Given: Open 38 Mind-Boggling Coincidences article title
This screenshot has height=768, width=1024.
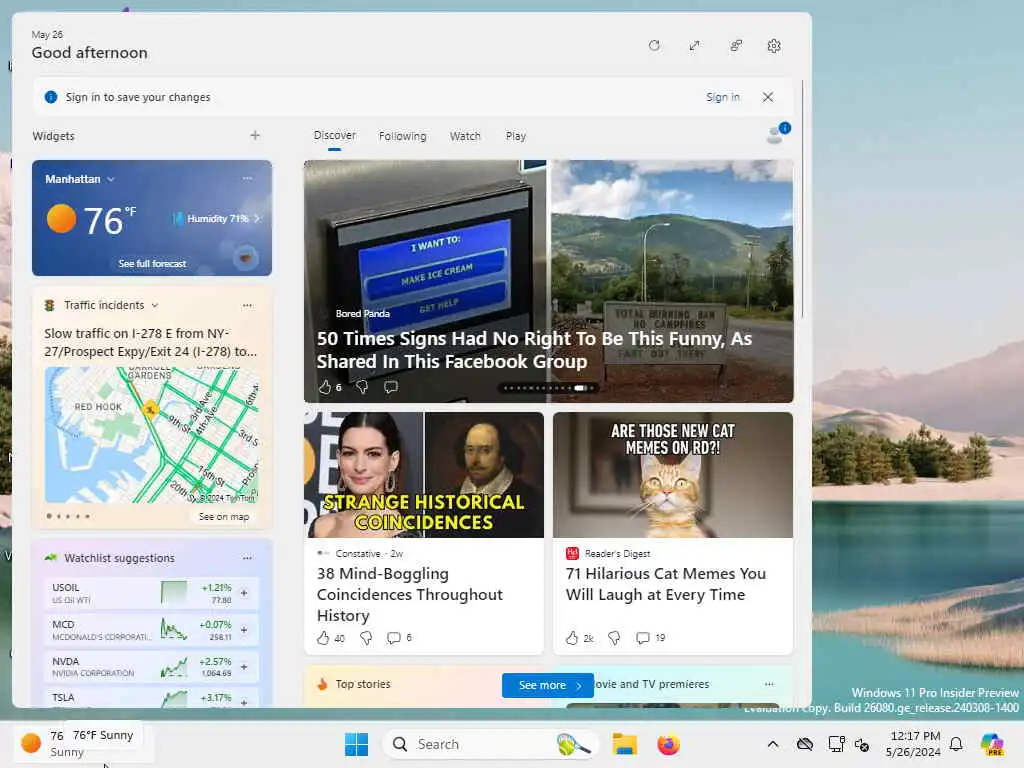Looking at the screenshot, I should 409,594.
